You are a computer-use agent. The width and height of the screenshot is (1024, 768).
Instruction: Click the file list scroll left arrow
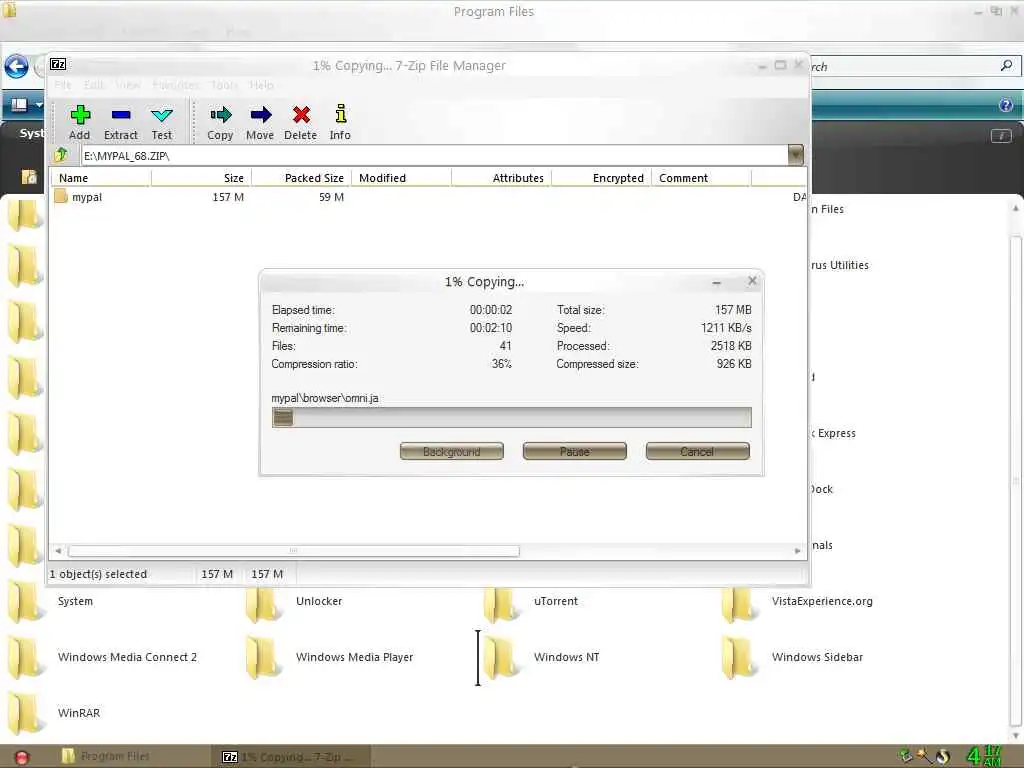click(58, 551)
